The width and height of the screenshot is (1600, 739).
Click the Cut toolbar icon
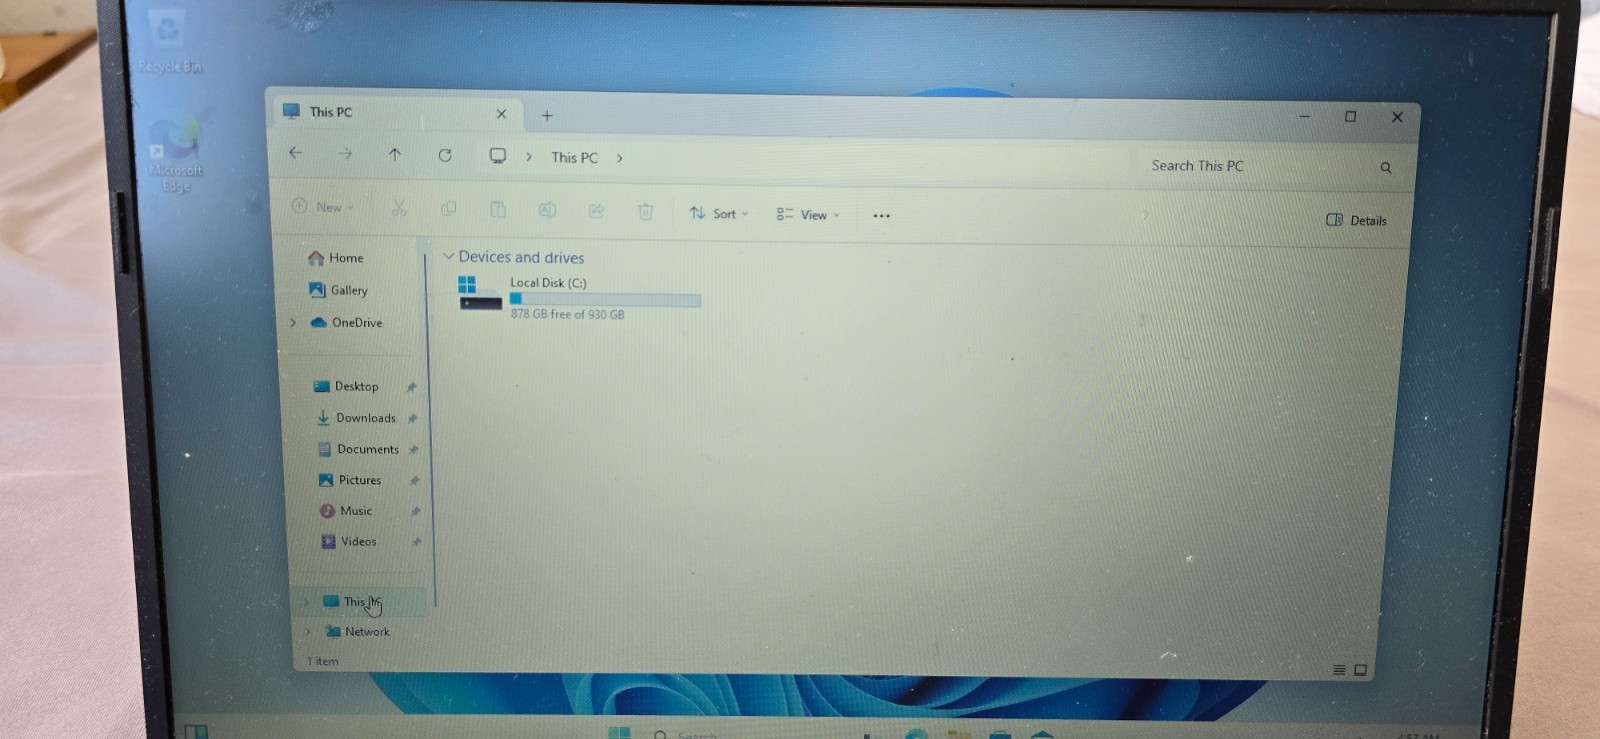[x=399, y=208]
